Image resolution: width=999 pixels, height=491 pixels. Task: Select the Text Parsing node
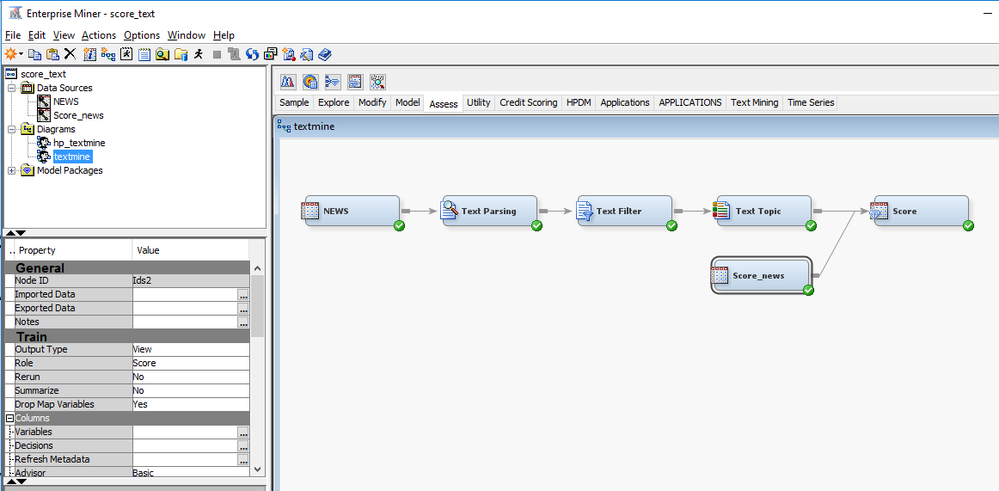pyautogui.click(x=490, y=211)
